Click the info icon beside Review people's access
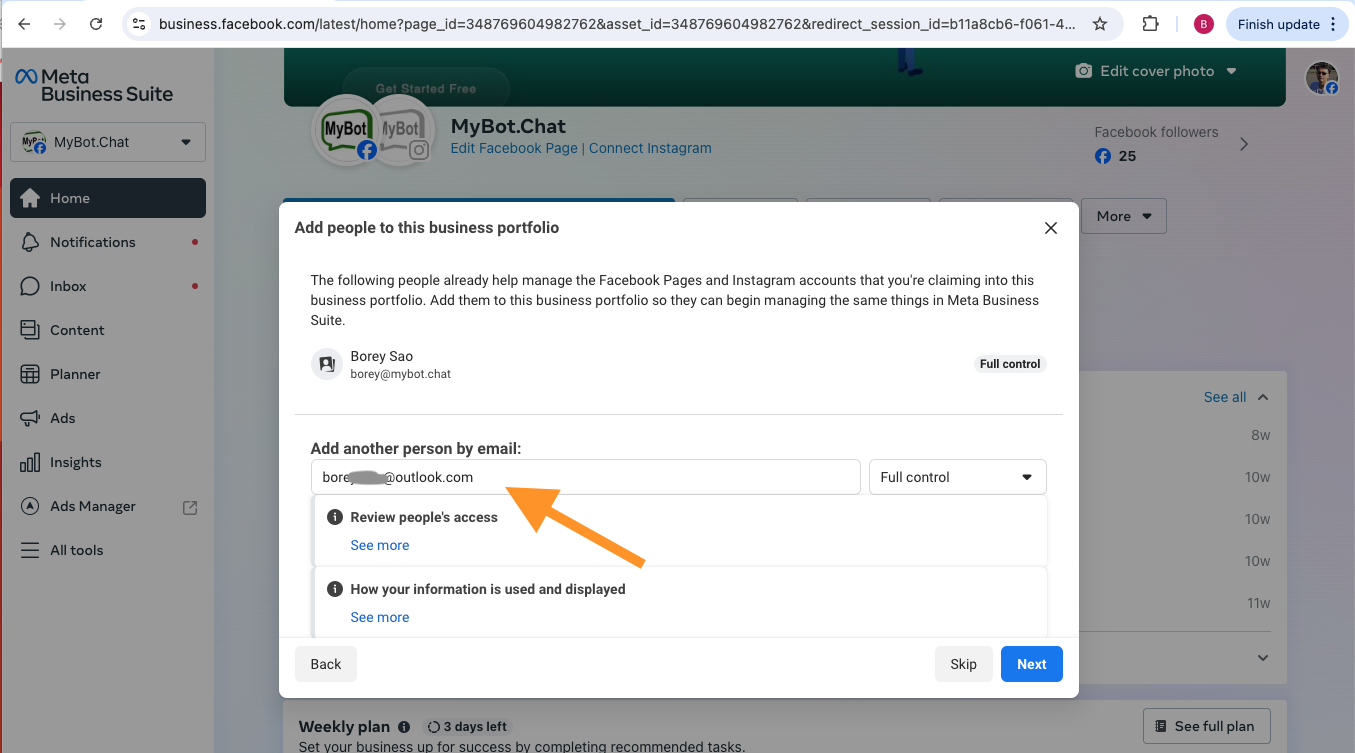The width and height of the screenshot is (1355, 753). pyautogui.click(x=335, y=517)
